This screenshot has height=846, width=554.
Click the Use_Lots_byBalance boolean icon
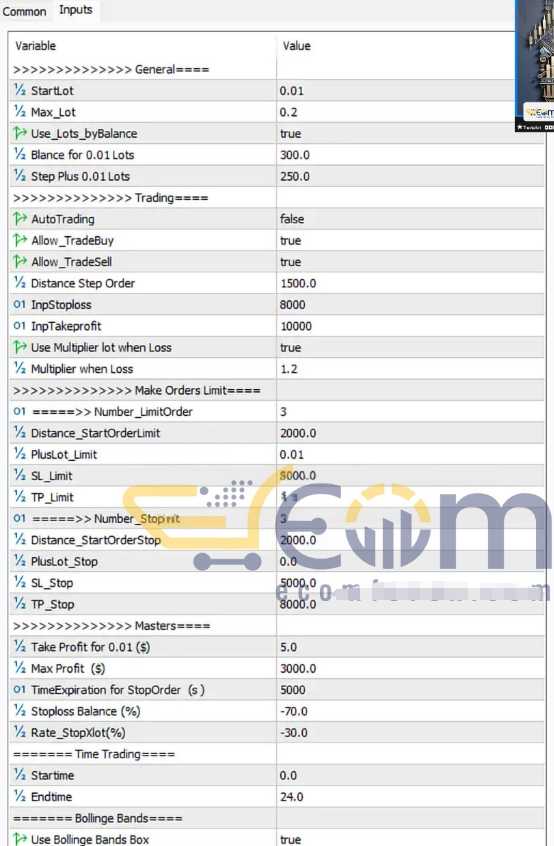pos(20,133)
